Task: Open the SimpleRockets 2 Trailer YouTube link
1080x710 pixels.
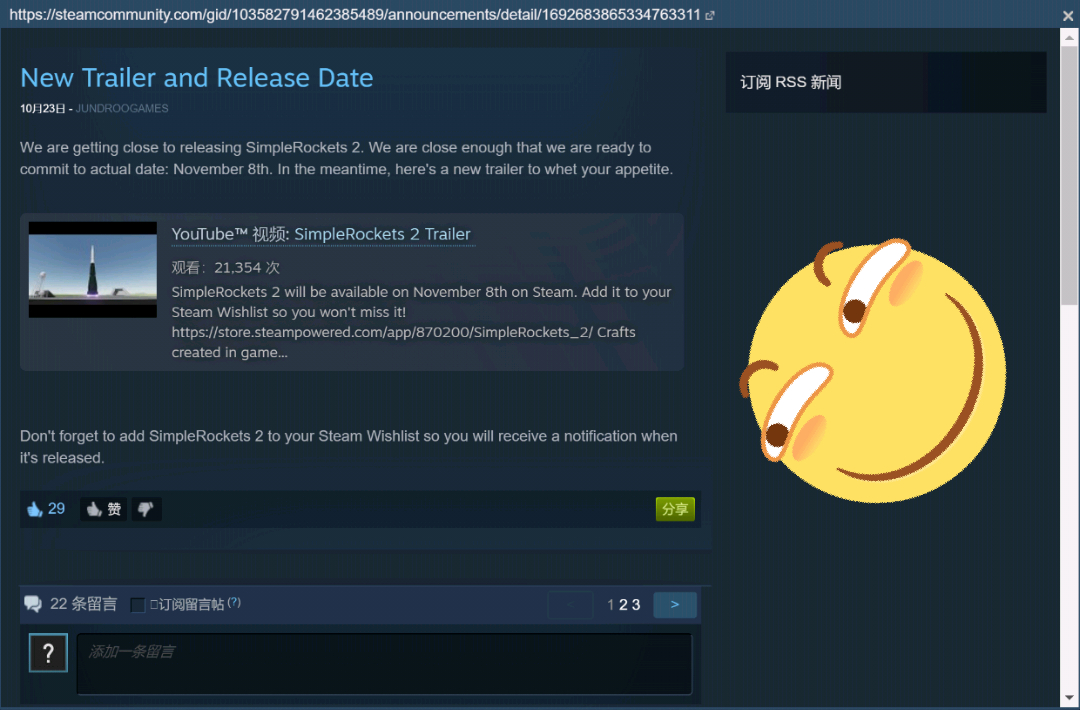Action: 382,234
